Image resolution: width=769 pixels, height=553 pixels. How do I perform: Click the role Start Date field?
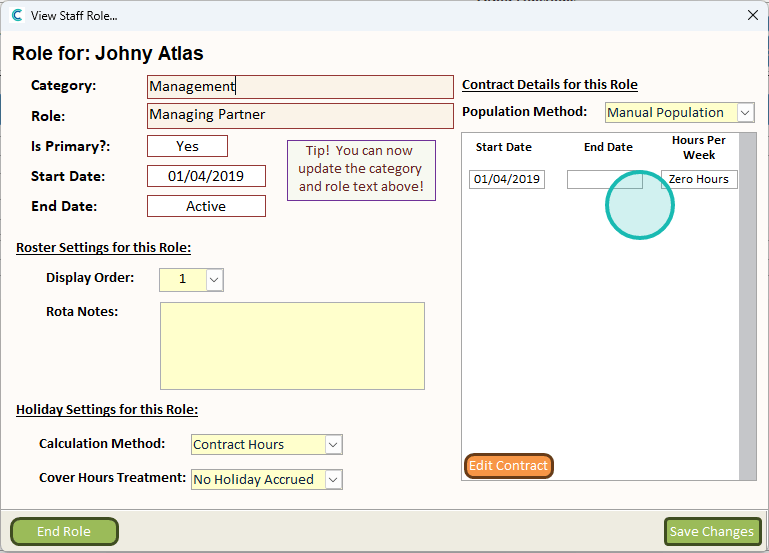[206, 176]
